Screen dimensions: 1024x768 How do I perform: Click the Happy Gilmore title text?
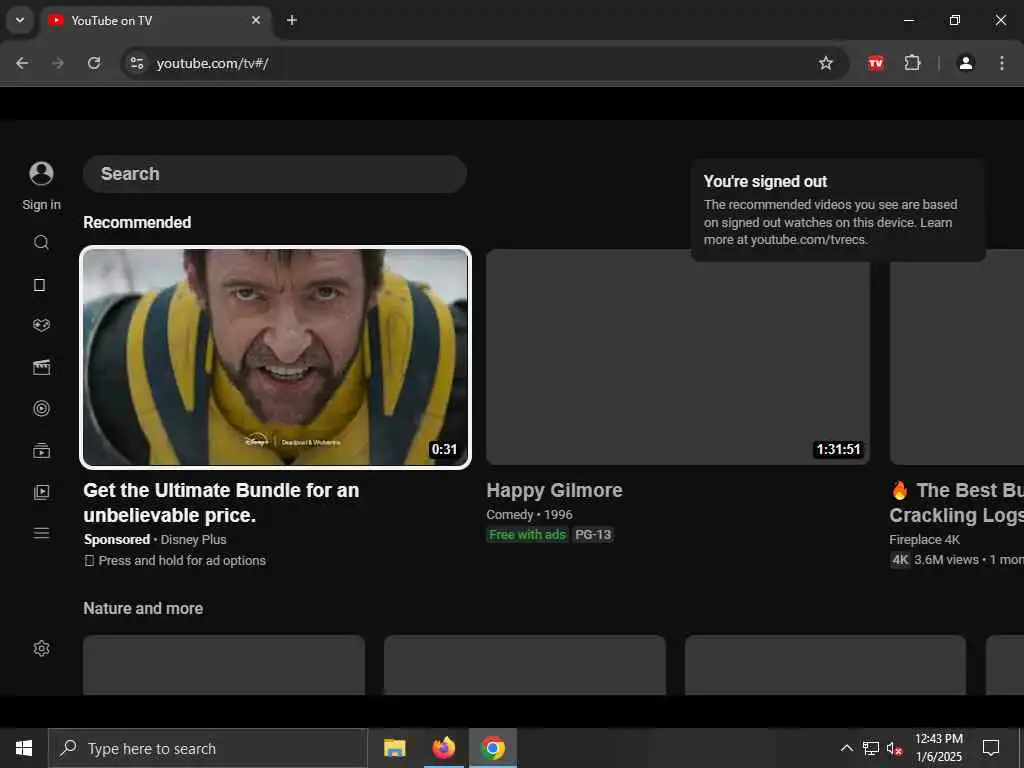(554, 490)
